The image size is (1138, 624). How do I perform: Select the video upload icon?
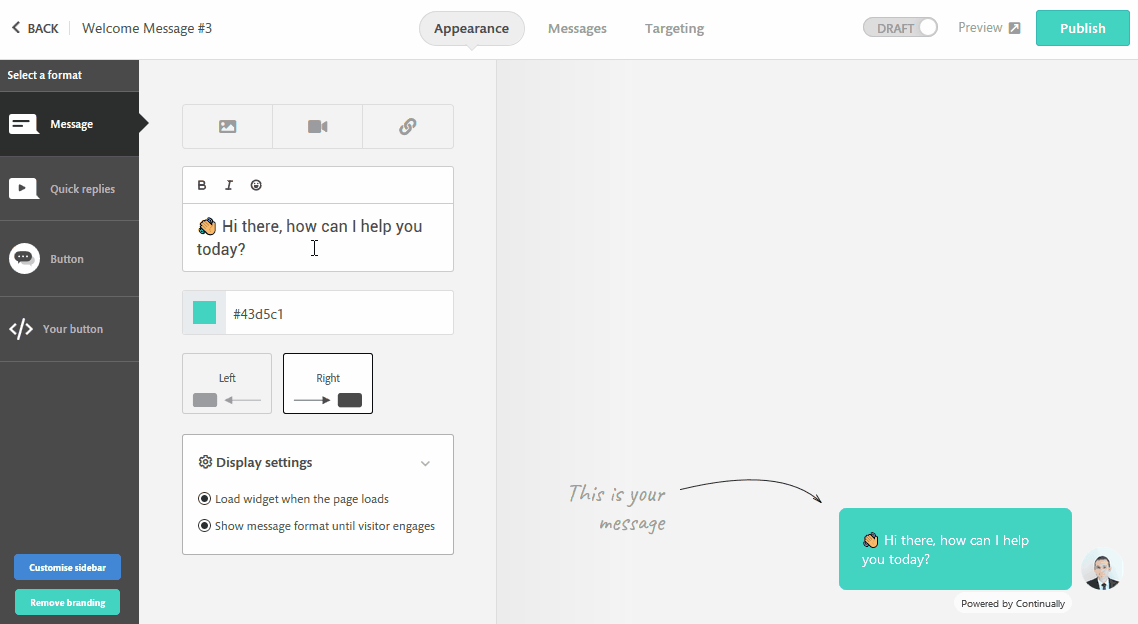(317, 126)
